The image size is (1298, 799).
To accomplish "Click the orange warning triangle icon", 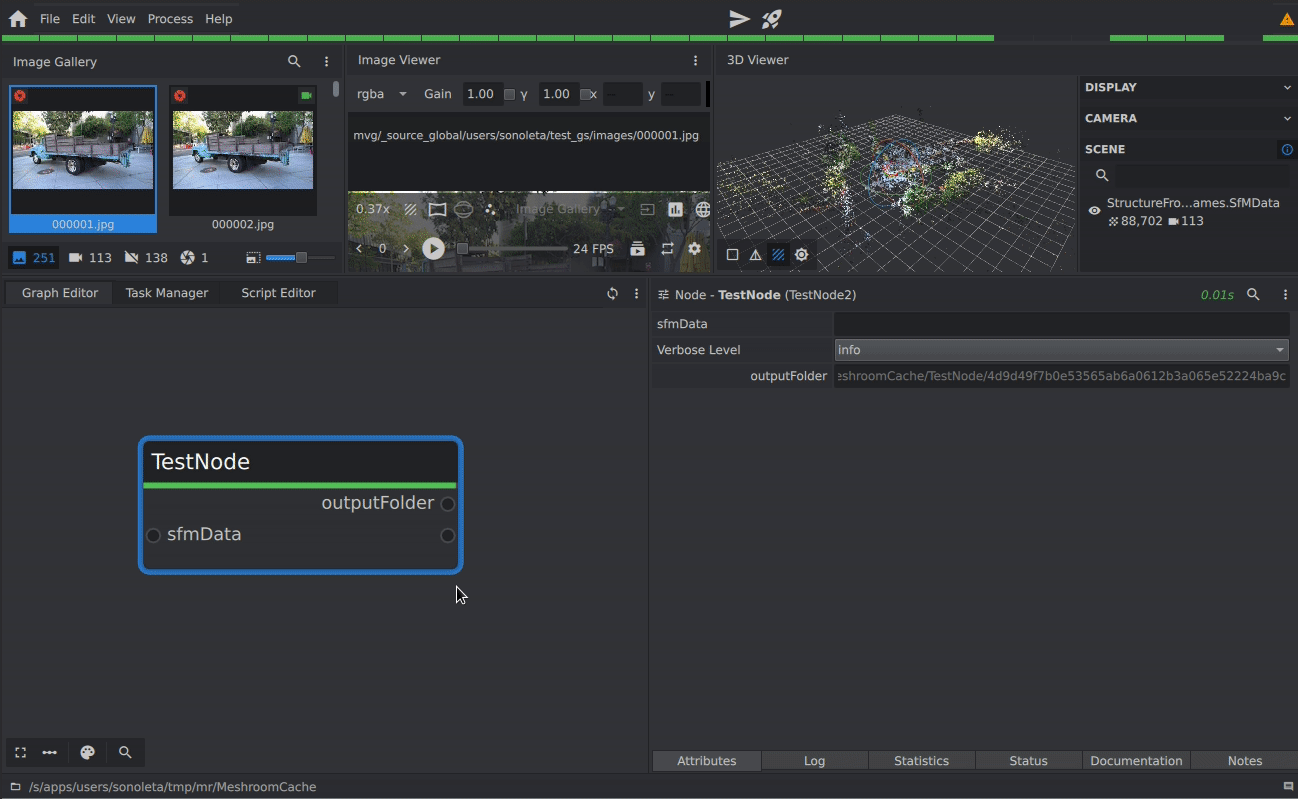I will pyautogui.click(x=1286, y=19).
